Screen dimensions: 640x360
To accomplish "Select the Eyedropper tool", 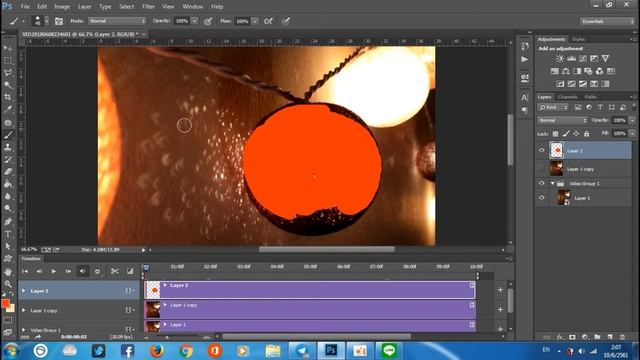I will 8,109.
